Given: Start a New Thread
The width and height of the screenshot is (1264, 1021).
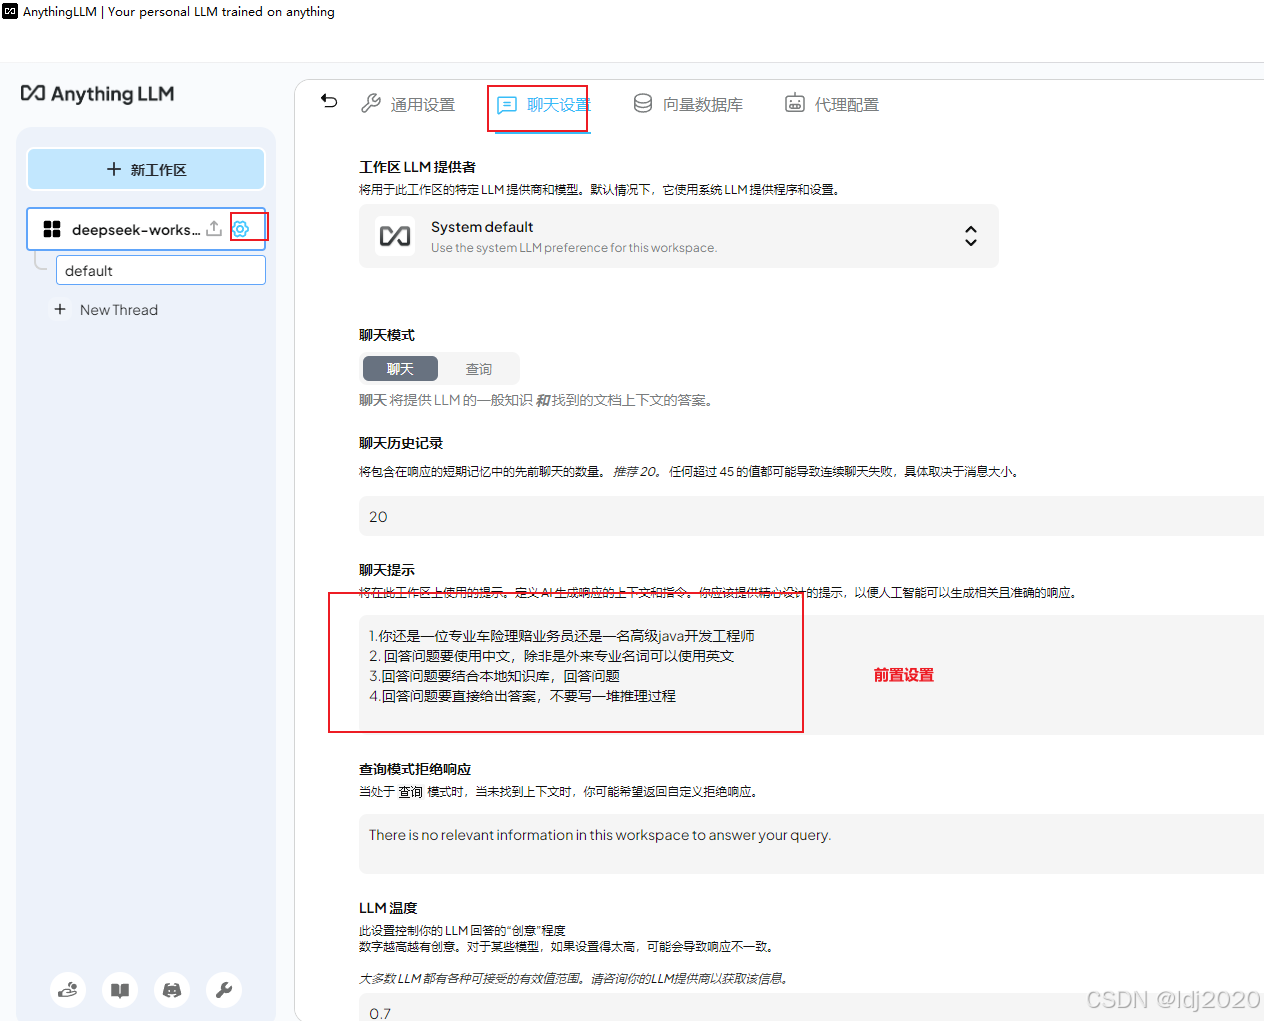Looking at the screenshot, I should [x=106, y=310].
